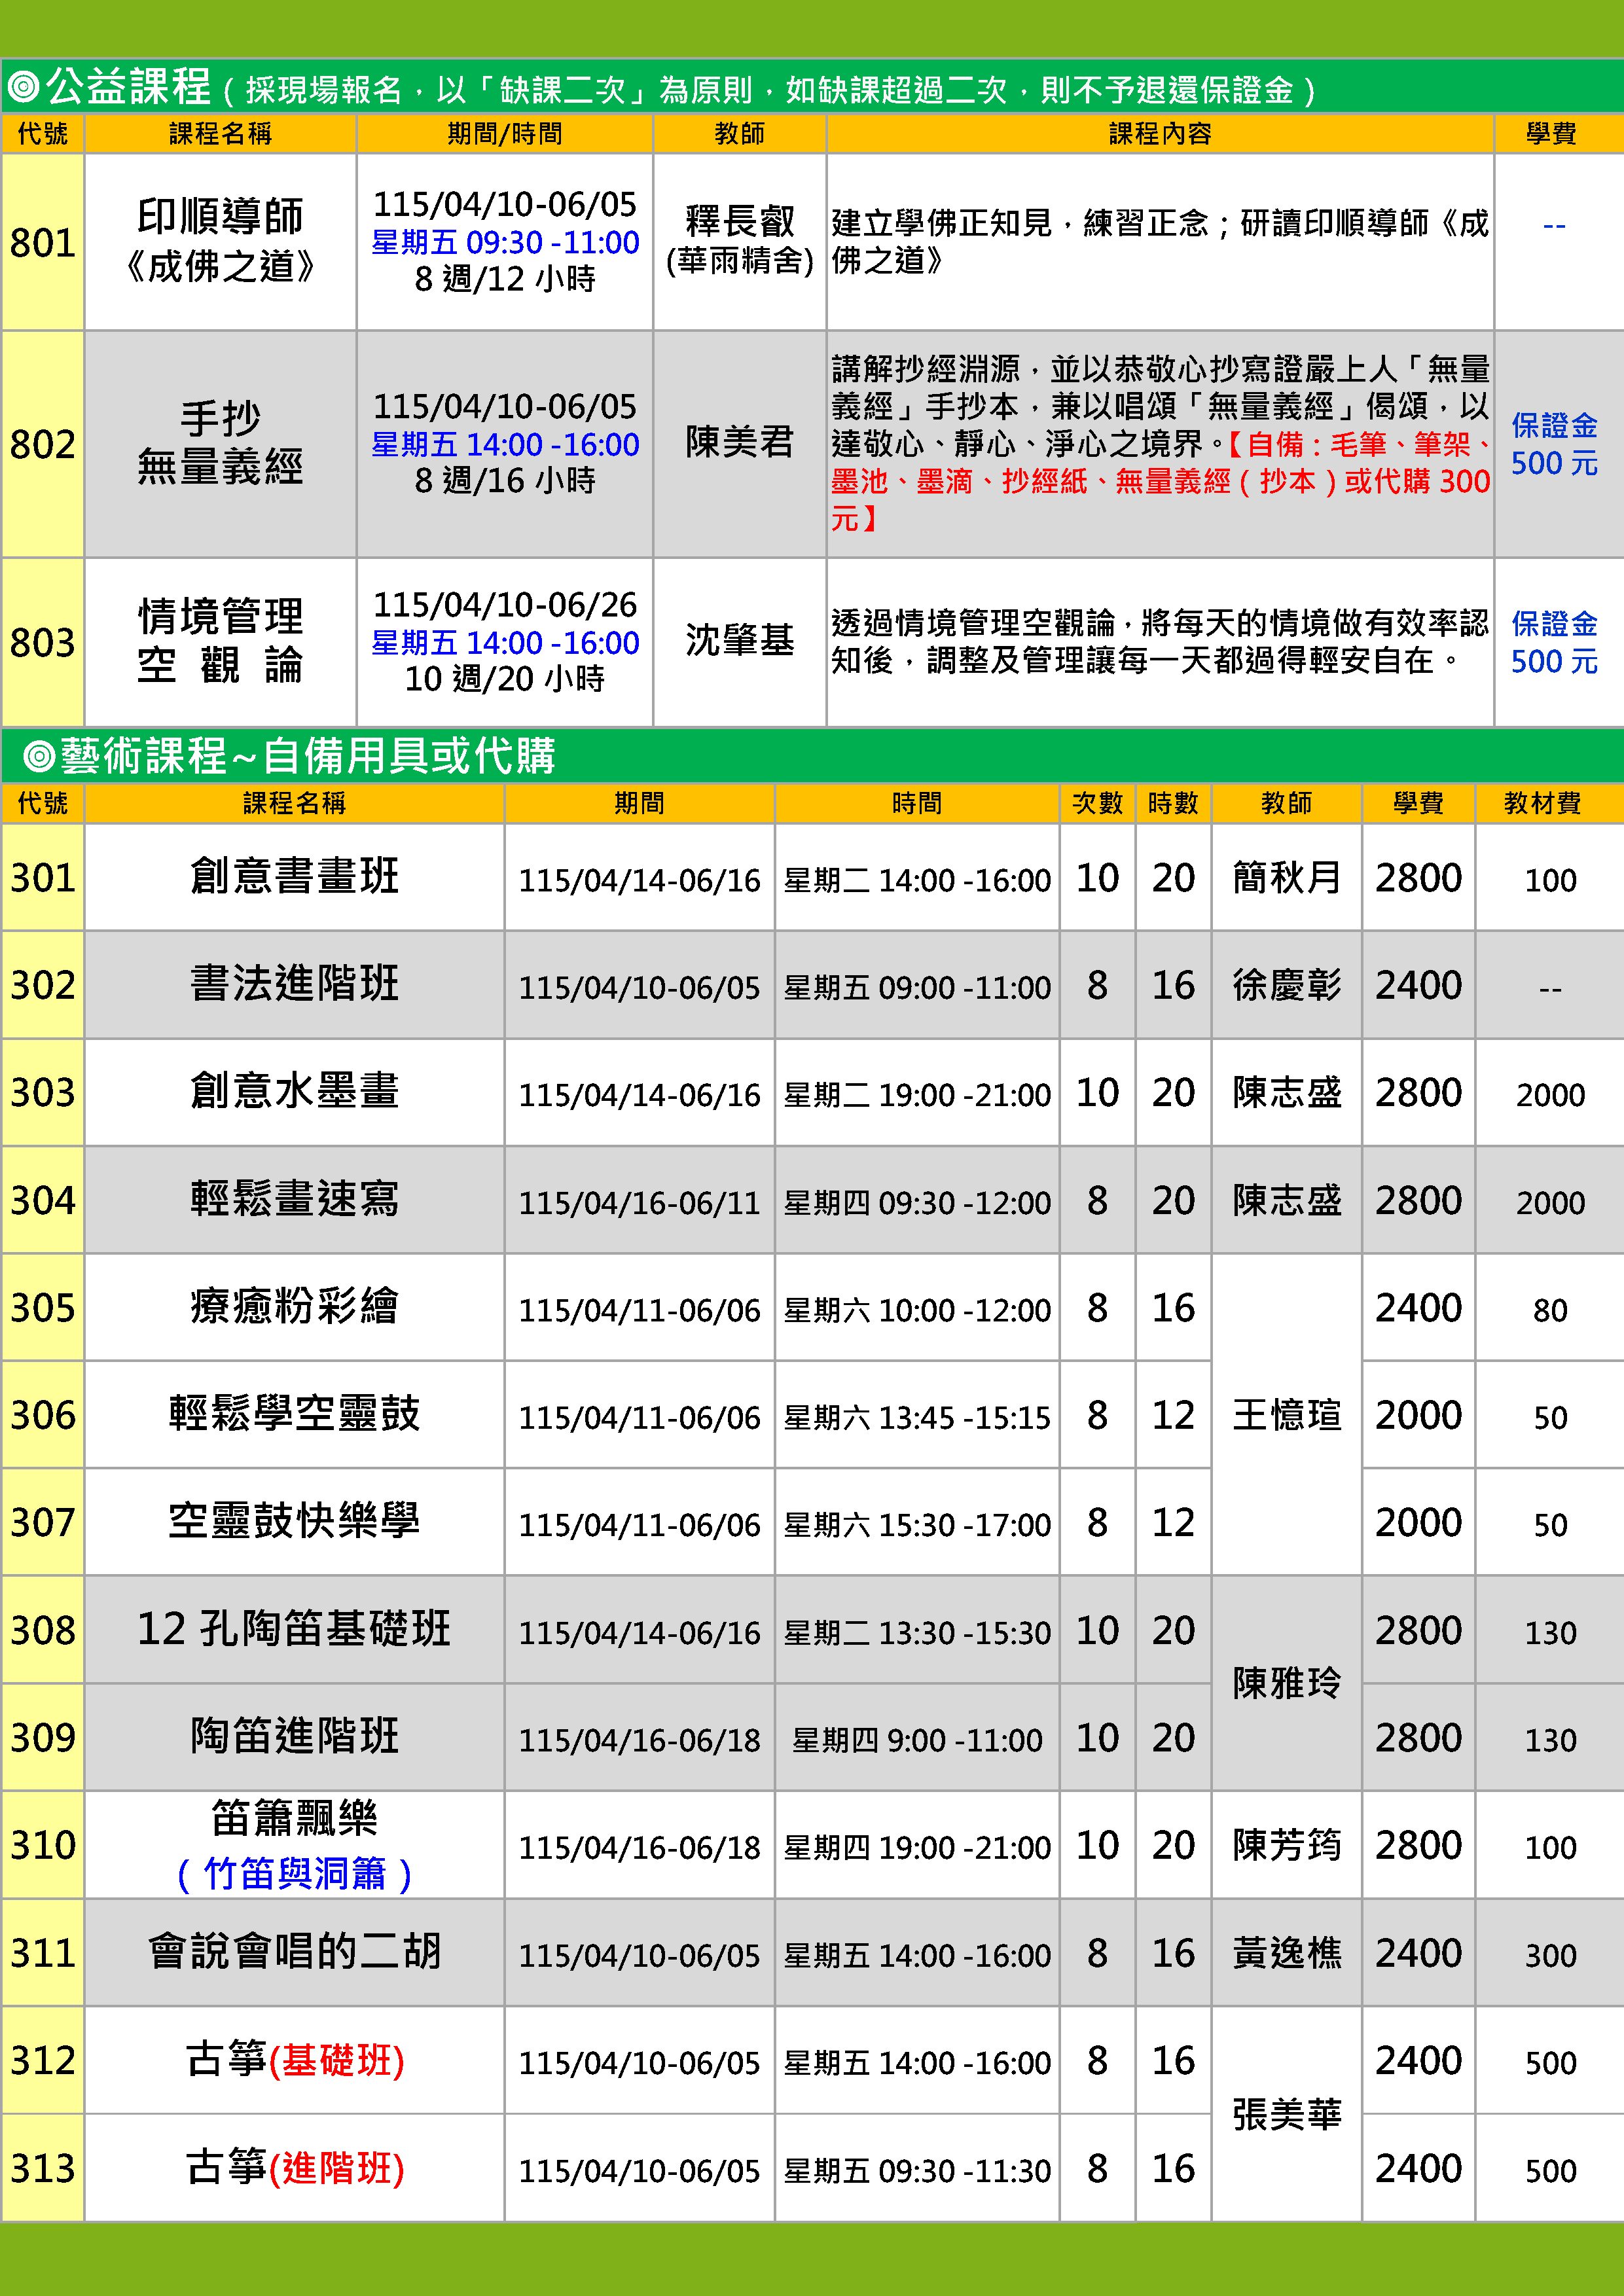Screen dimensions: 1624x2296
Task: Click 書法進階班 course name
Action: (x=294, y=984)
